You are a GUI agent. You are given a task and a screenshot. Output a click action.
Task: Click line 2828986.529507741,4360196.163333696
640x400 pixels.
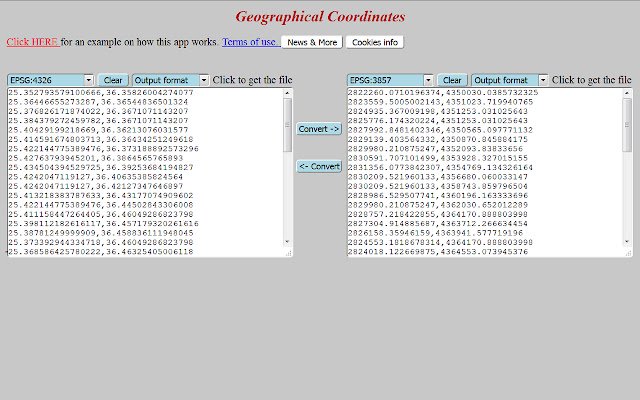438,196
